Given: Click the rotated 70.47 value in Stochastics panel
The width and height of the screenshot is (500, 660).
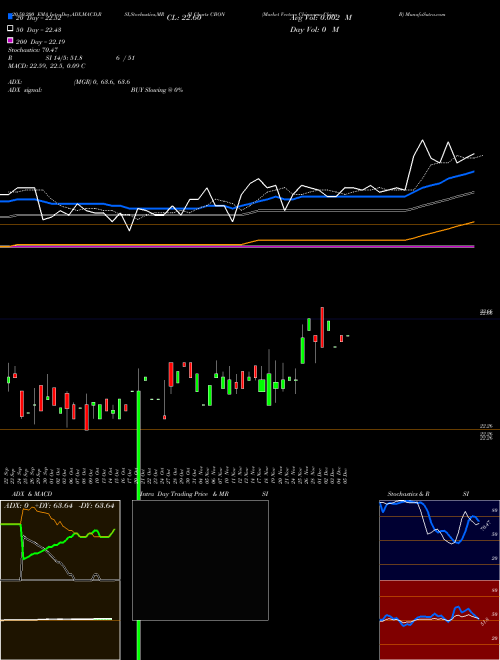Looking at the screenshot, I should click(486, 525).
